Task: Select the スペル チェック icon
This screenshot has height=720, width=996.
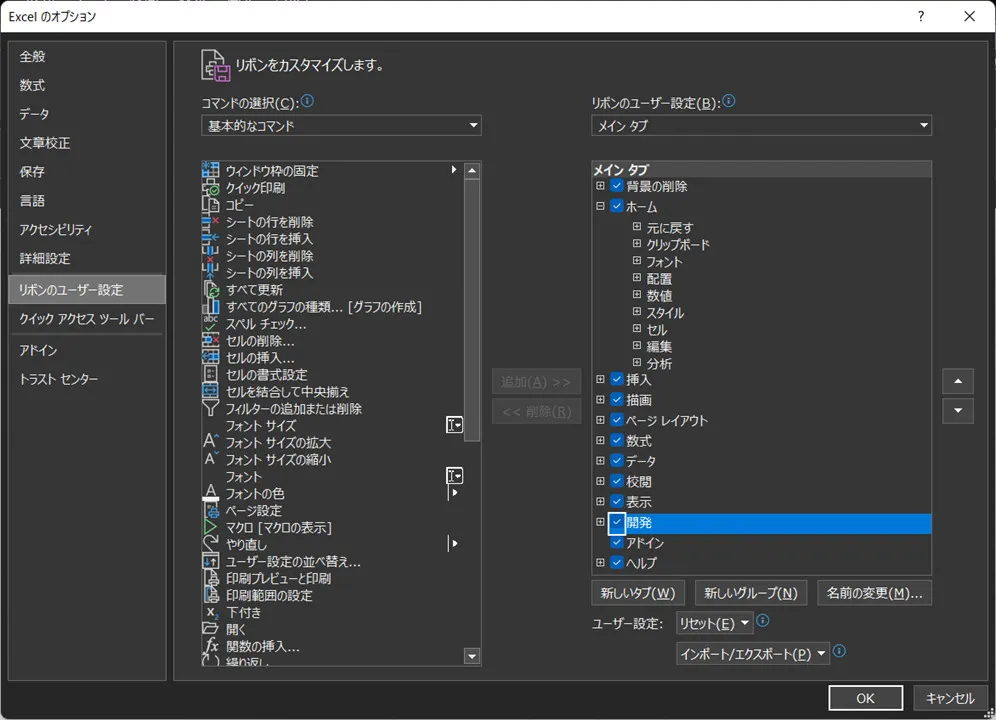Action: pos(210,324)
